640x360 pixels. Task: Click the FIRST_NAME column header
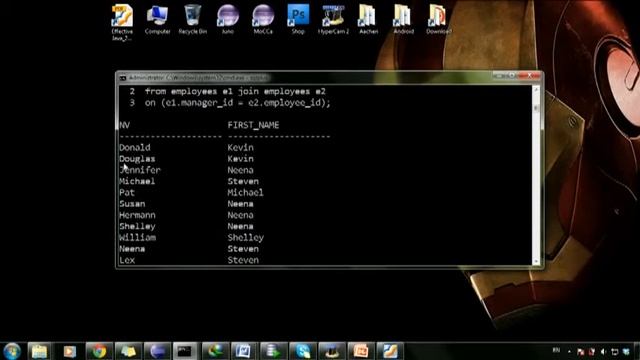pyautogui.click(x=253, y=125)
